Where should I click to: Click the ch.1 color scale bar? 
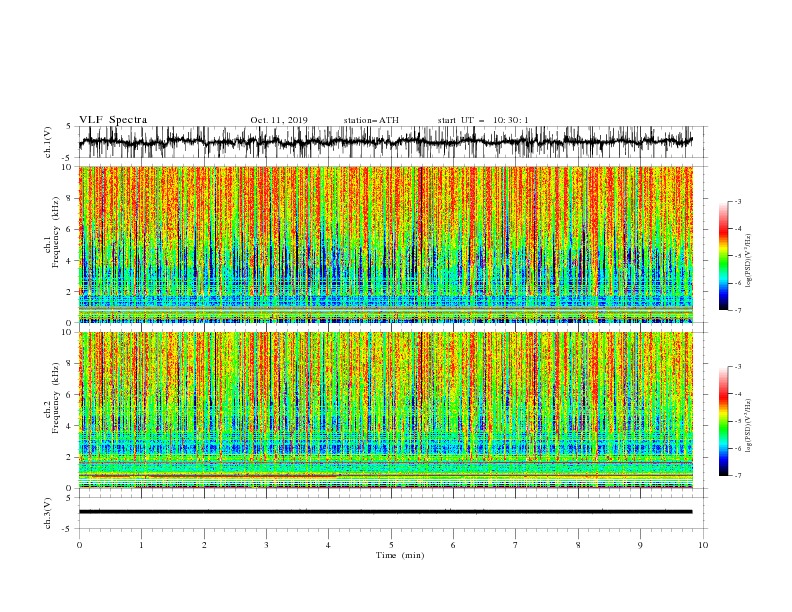coord(723,256)
